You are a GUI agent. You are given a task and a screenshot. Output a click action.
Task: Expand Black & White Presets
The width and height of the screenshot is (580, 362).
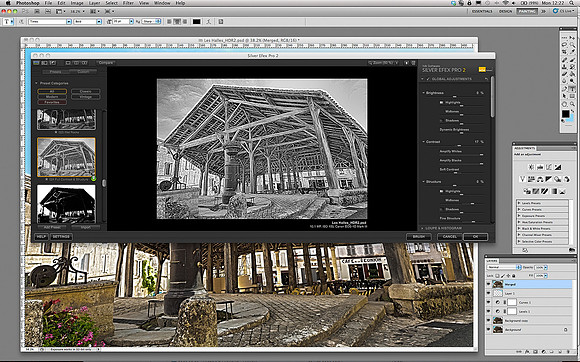coord(519,229)
